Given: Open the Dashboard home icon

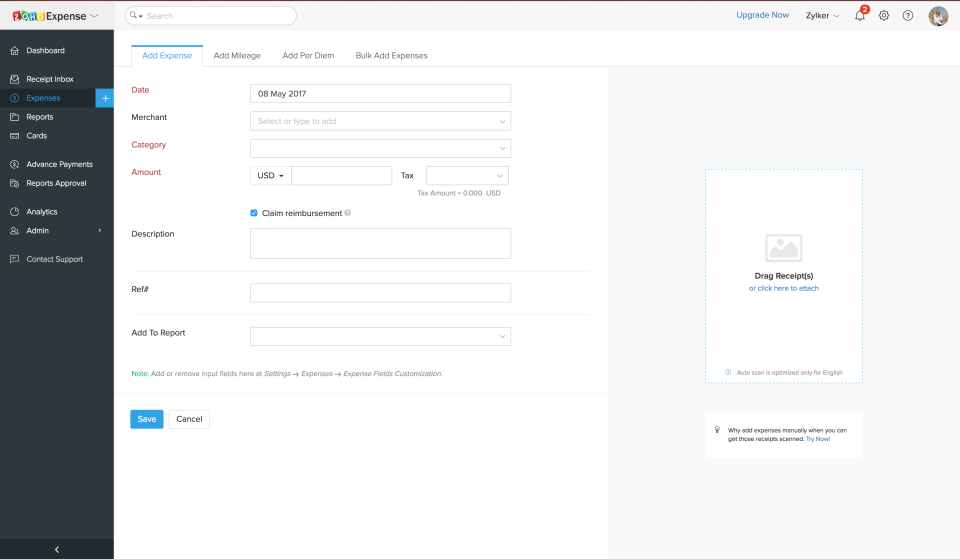Looking at the screenshot, I should (15, 51).
